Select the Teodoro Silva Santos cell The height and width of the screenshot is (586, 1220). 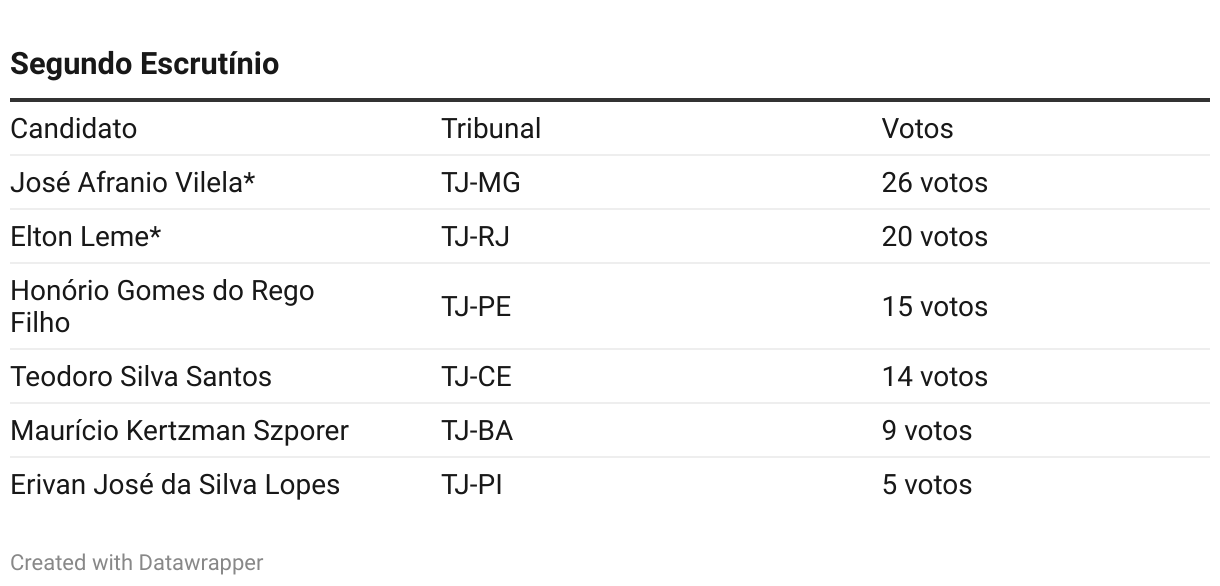pyautogui.click(x=141, y=377)
